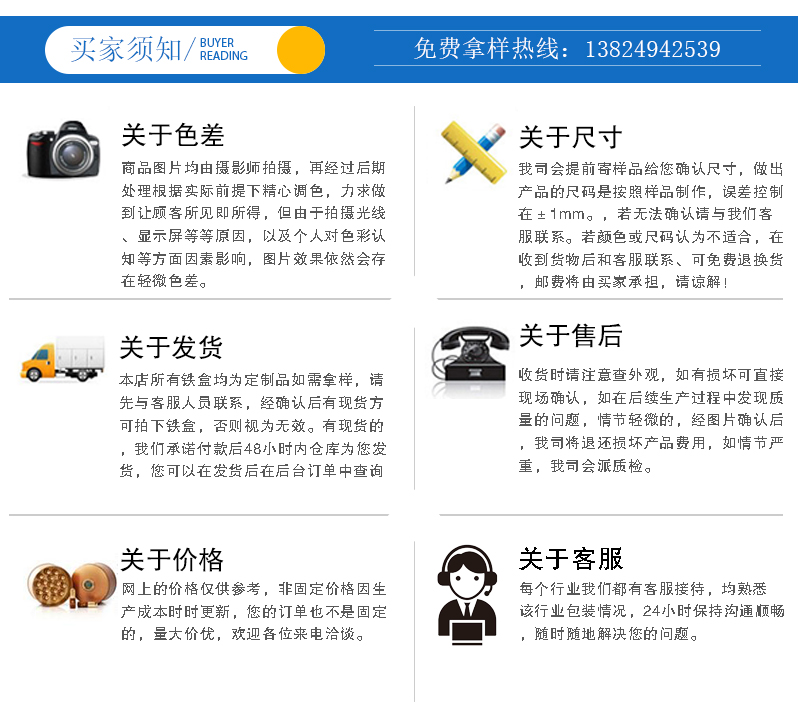Viewport: 800px width, 716px height.
Task: Select the 关于色差 heading
Action: coord(173,135)
